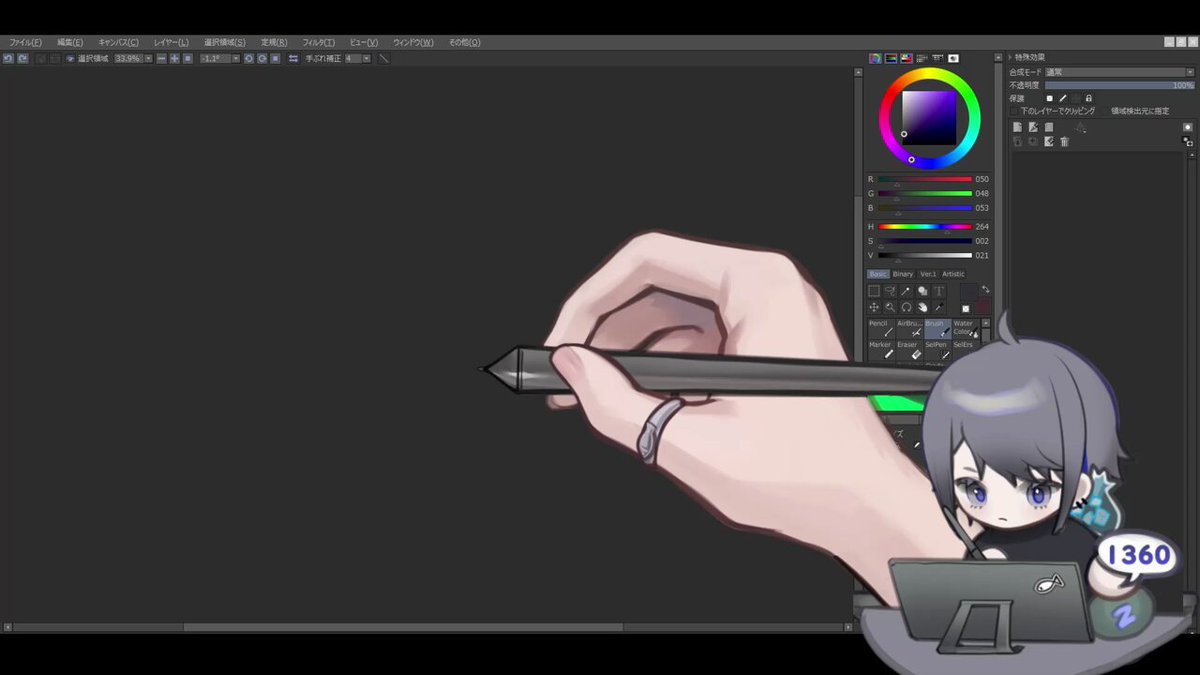Choose the Eraser brush preset
The height and width of the screenshot is (675, 1200).
click(909, 350)
